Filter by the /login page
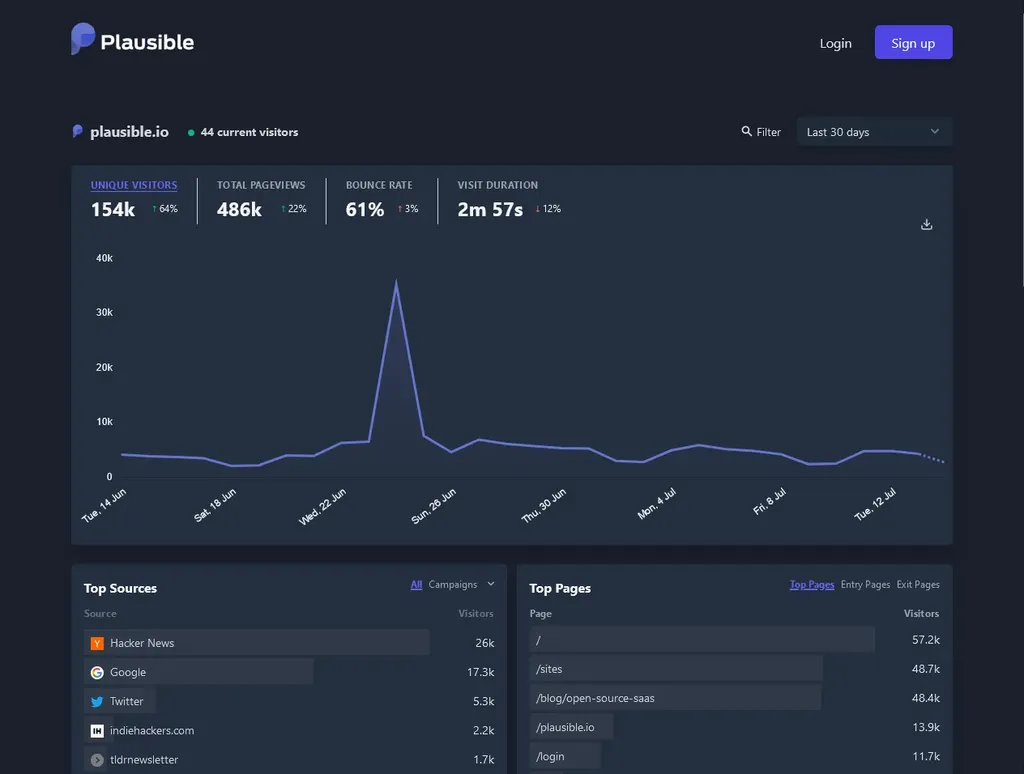 (x=550, y=756)
